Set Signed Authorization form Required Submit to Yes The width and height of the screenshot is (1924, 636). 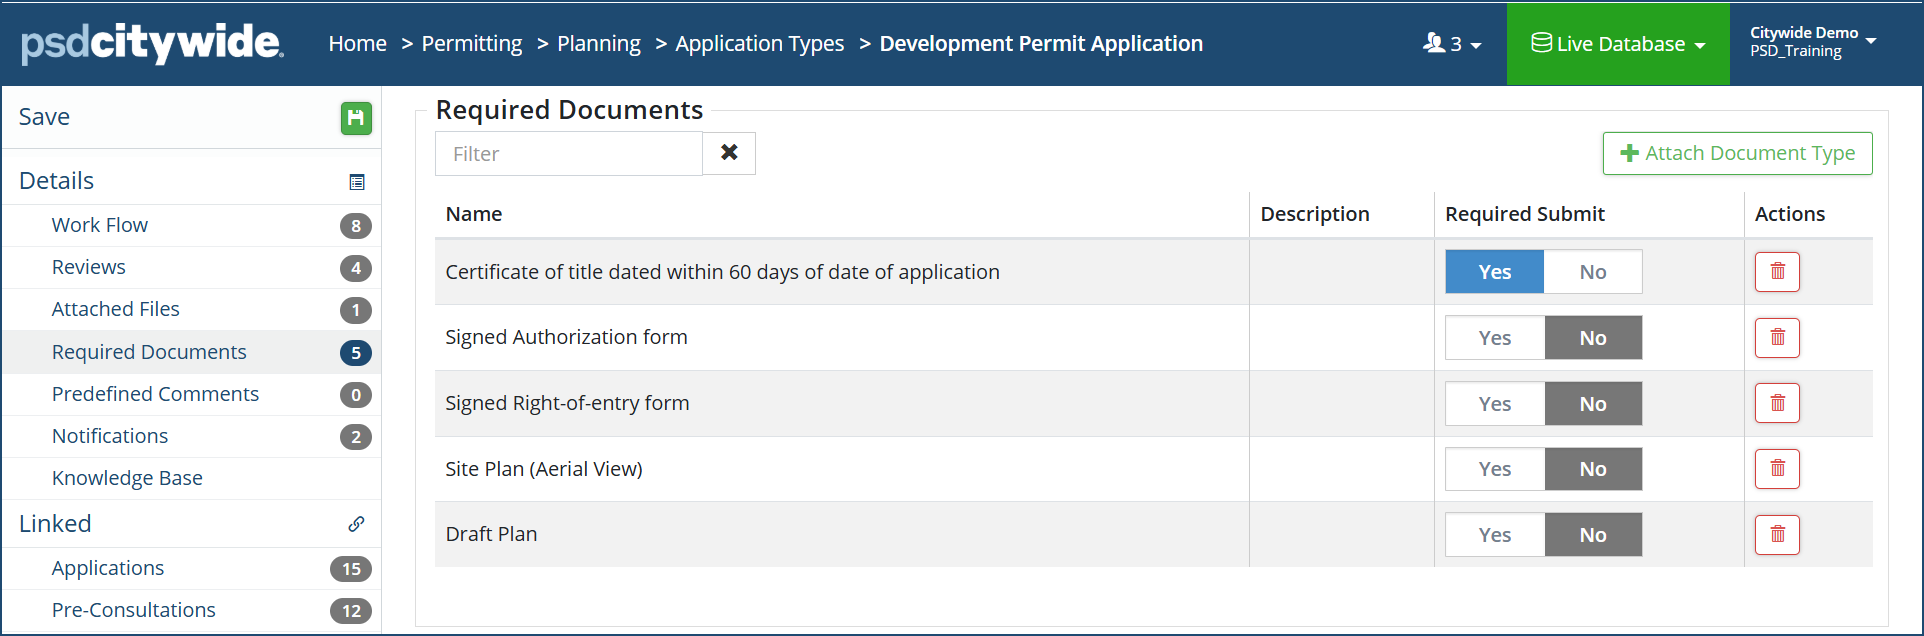pyautogui.click(x=1494, y=338)
